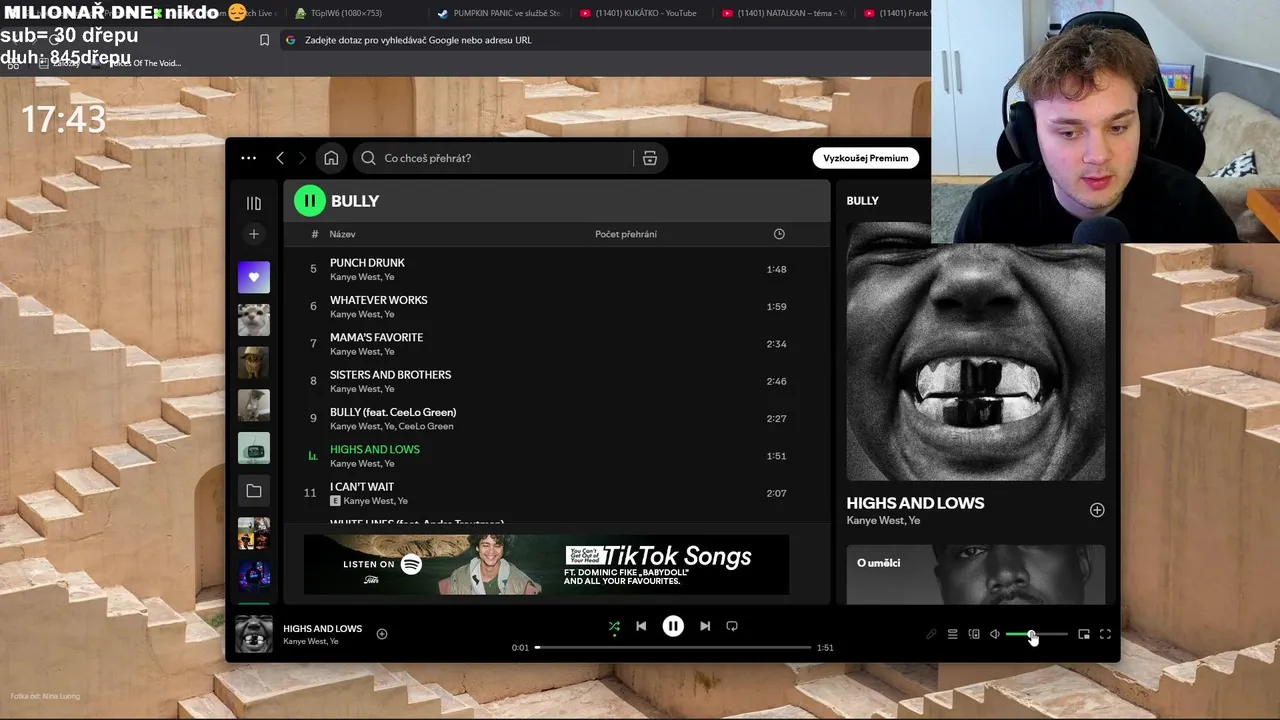The width and height of the screenshot is (1280, 720).
Task: Switch to PUMPKIN PANIC browser tab
Action: click(x=499, y=13)
